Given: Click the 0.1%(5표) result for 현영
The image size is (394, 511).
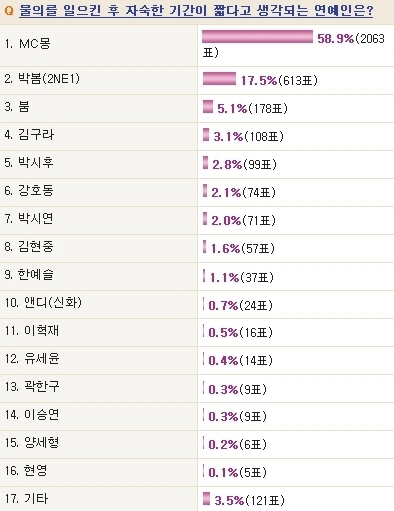Looking at the screenshot, I should point(237,472).
